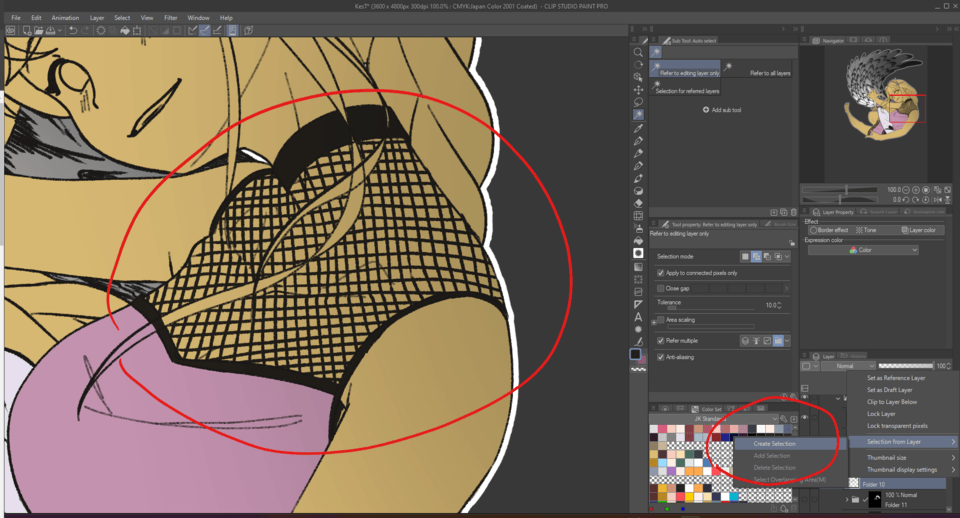960x518 pixels.
Task: Select the Eyedropper tool
Action: coord(638,128)
